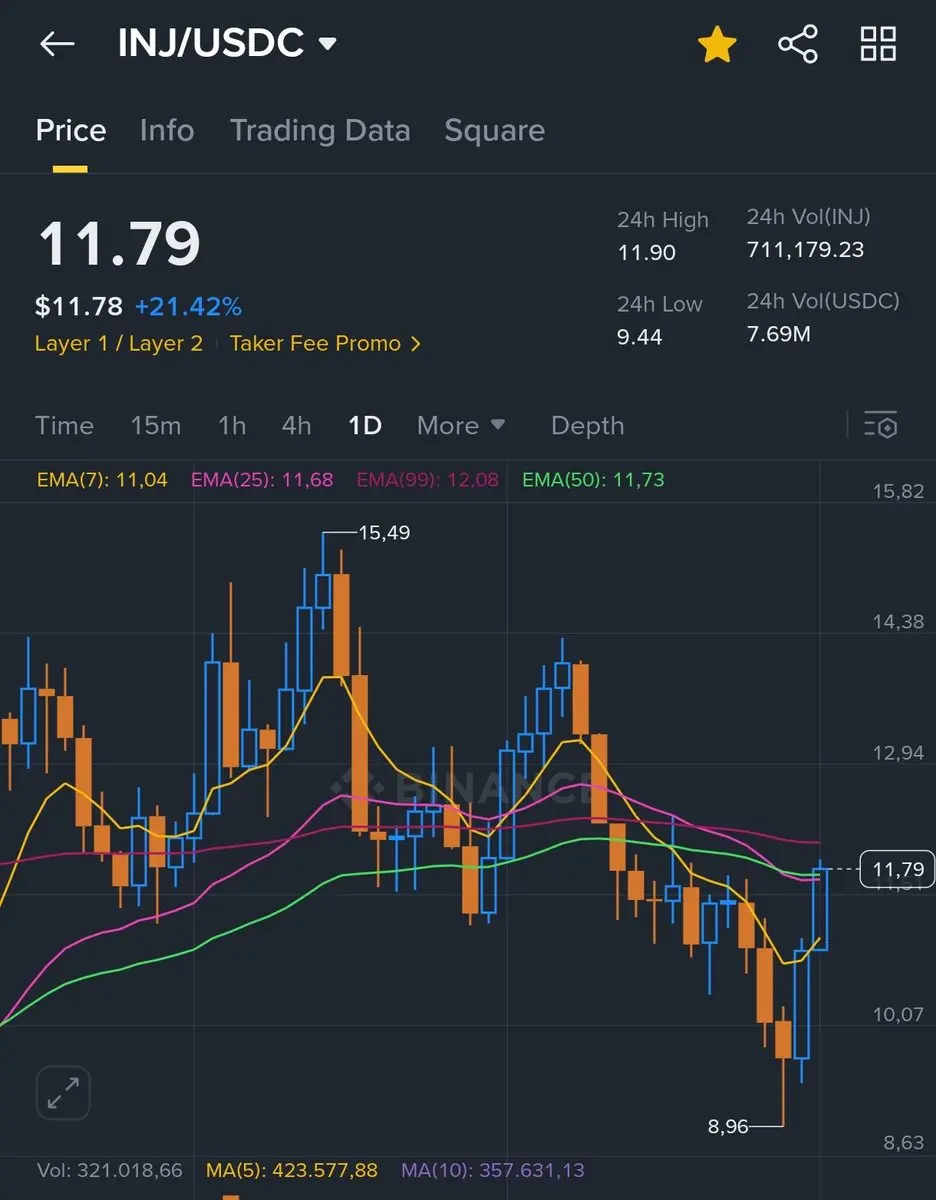Tap the 24h Vol(INJ) value 711,179.23
Viewport: 936px width, 1200px height.
click(805, 250)
